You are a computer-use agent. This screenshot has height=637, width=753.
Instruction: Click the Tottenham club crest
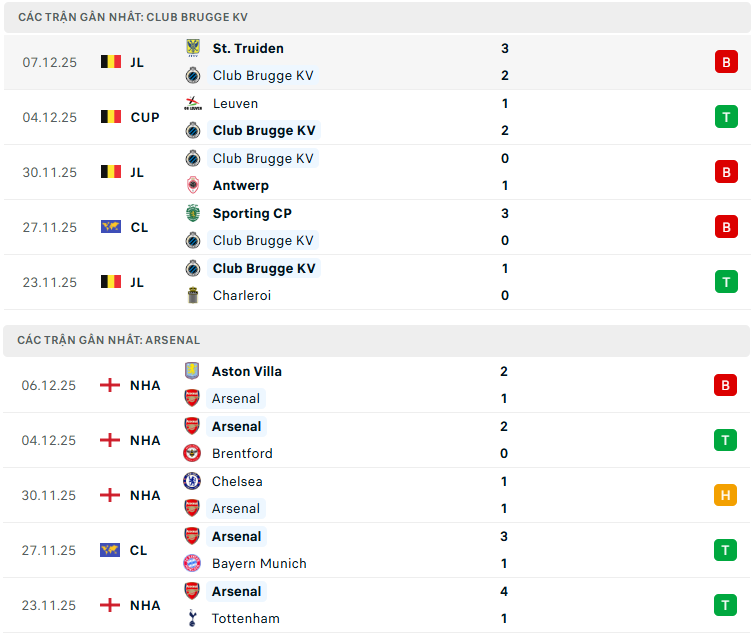click(x=192, y=618)
